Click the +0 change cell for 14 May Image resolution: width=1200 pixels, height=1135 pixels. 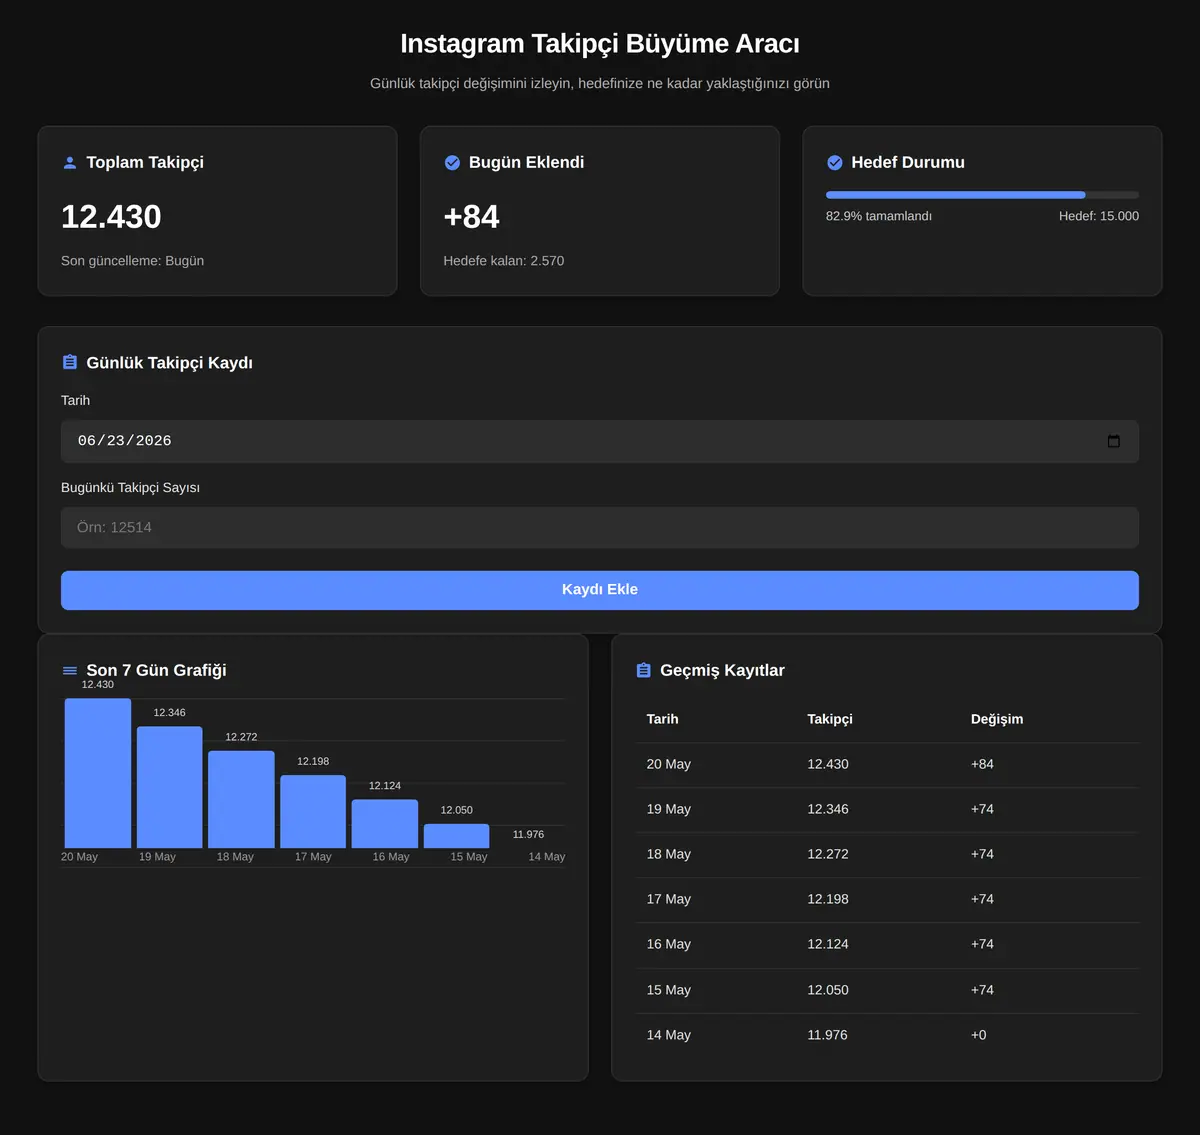coord(979,1035)
